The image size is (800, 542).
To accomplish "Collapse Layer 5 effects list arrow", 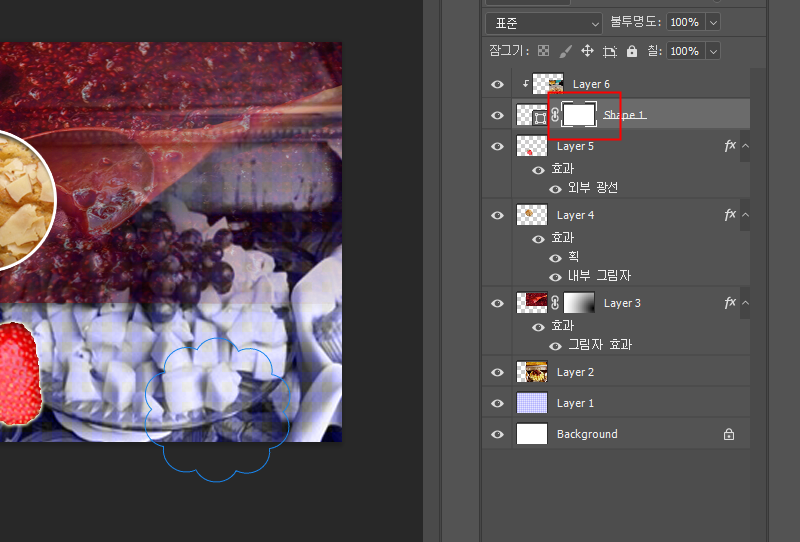I will [x=745, y=145].
